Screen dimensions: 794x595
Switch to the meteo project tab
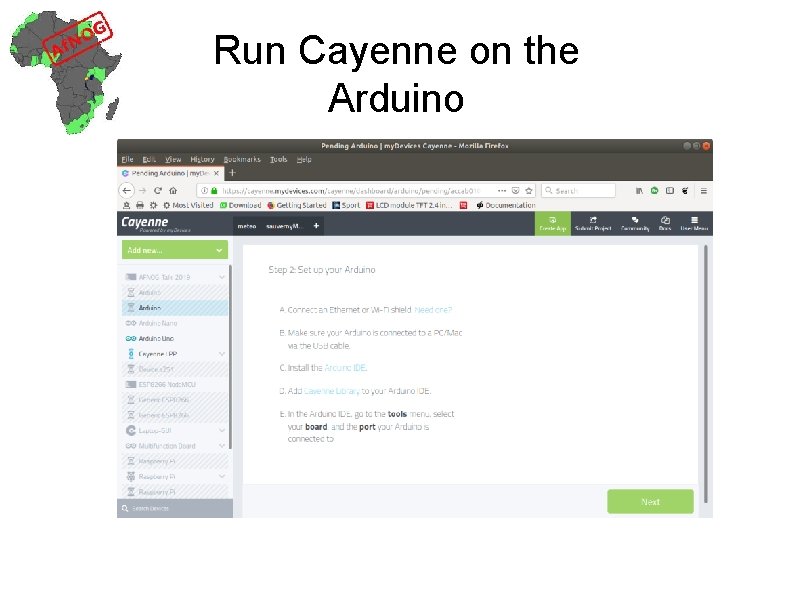247,226
